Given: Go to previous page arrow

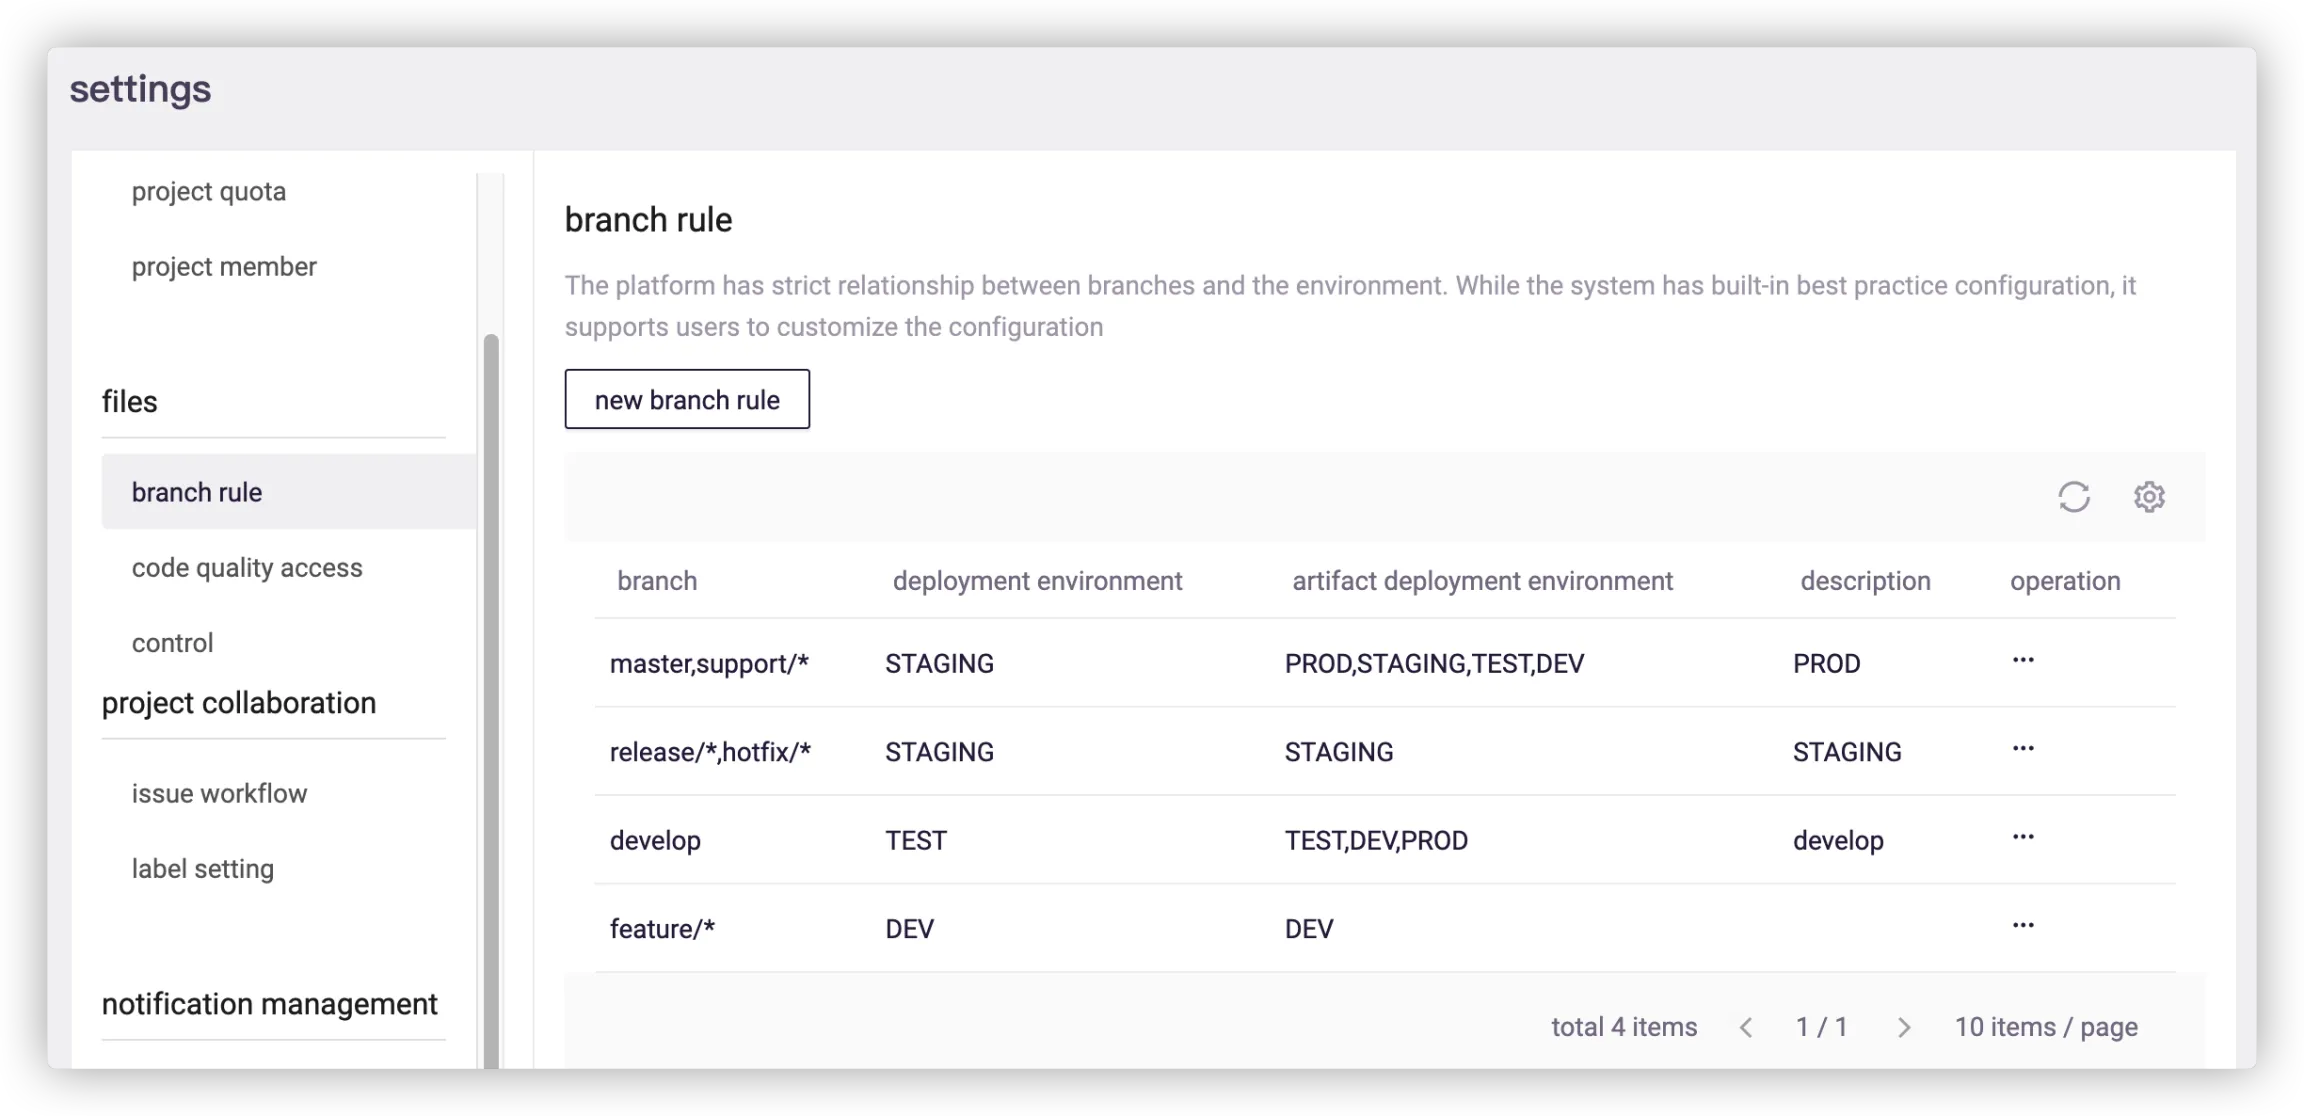Looking at the screenshot, I should point(1746,1027).
